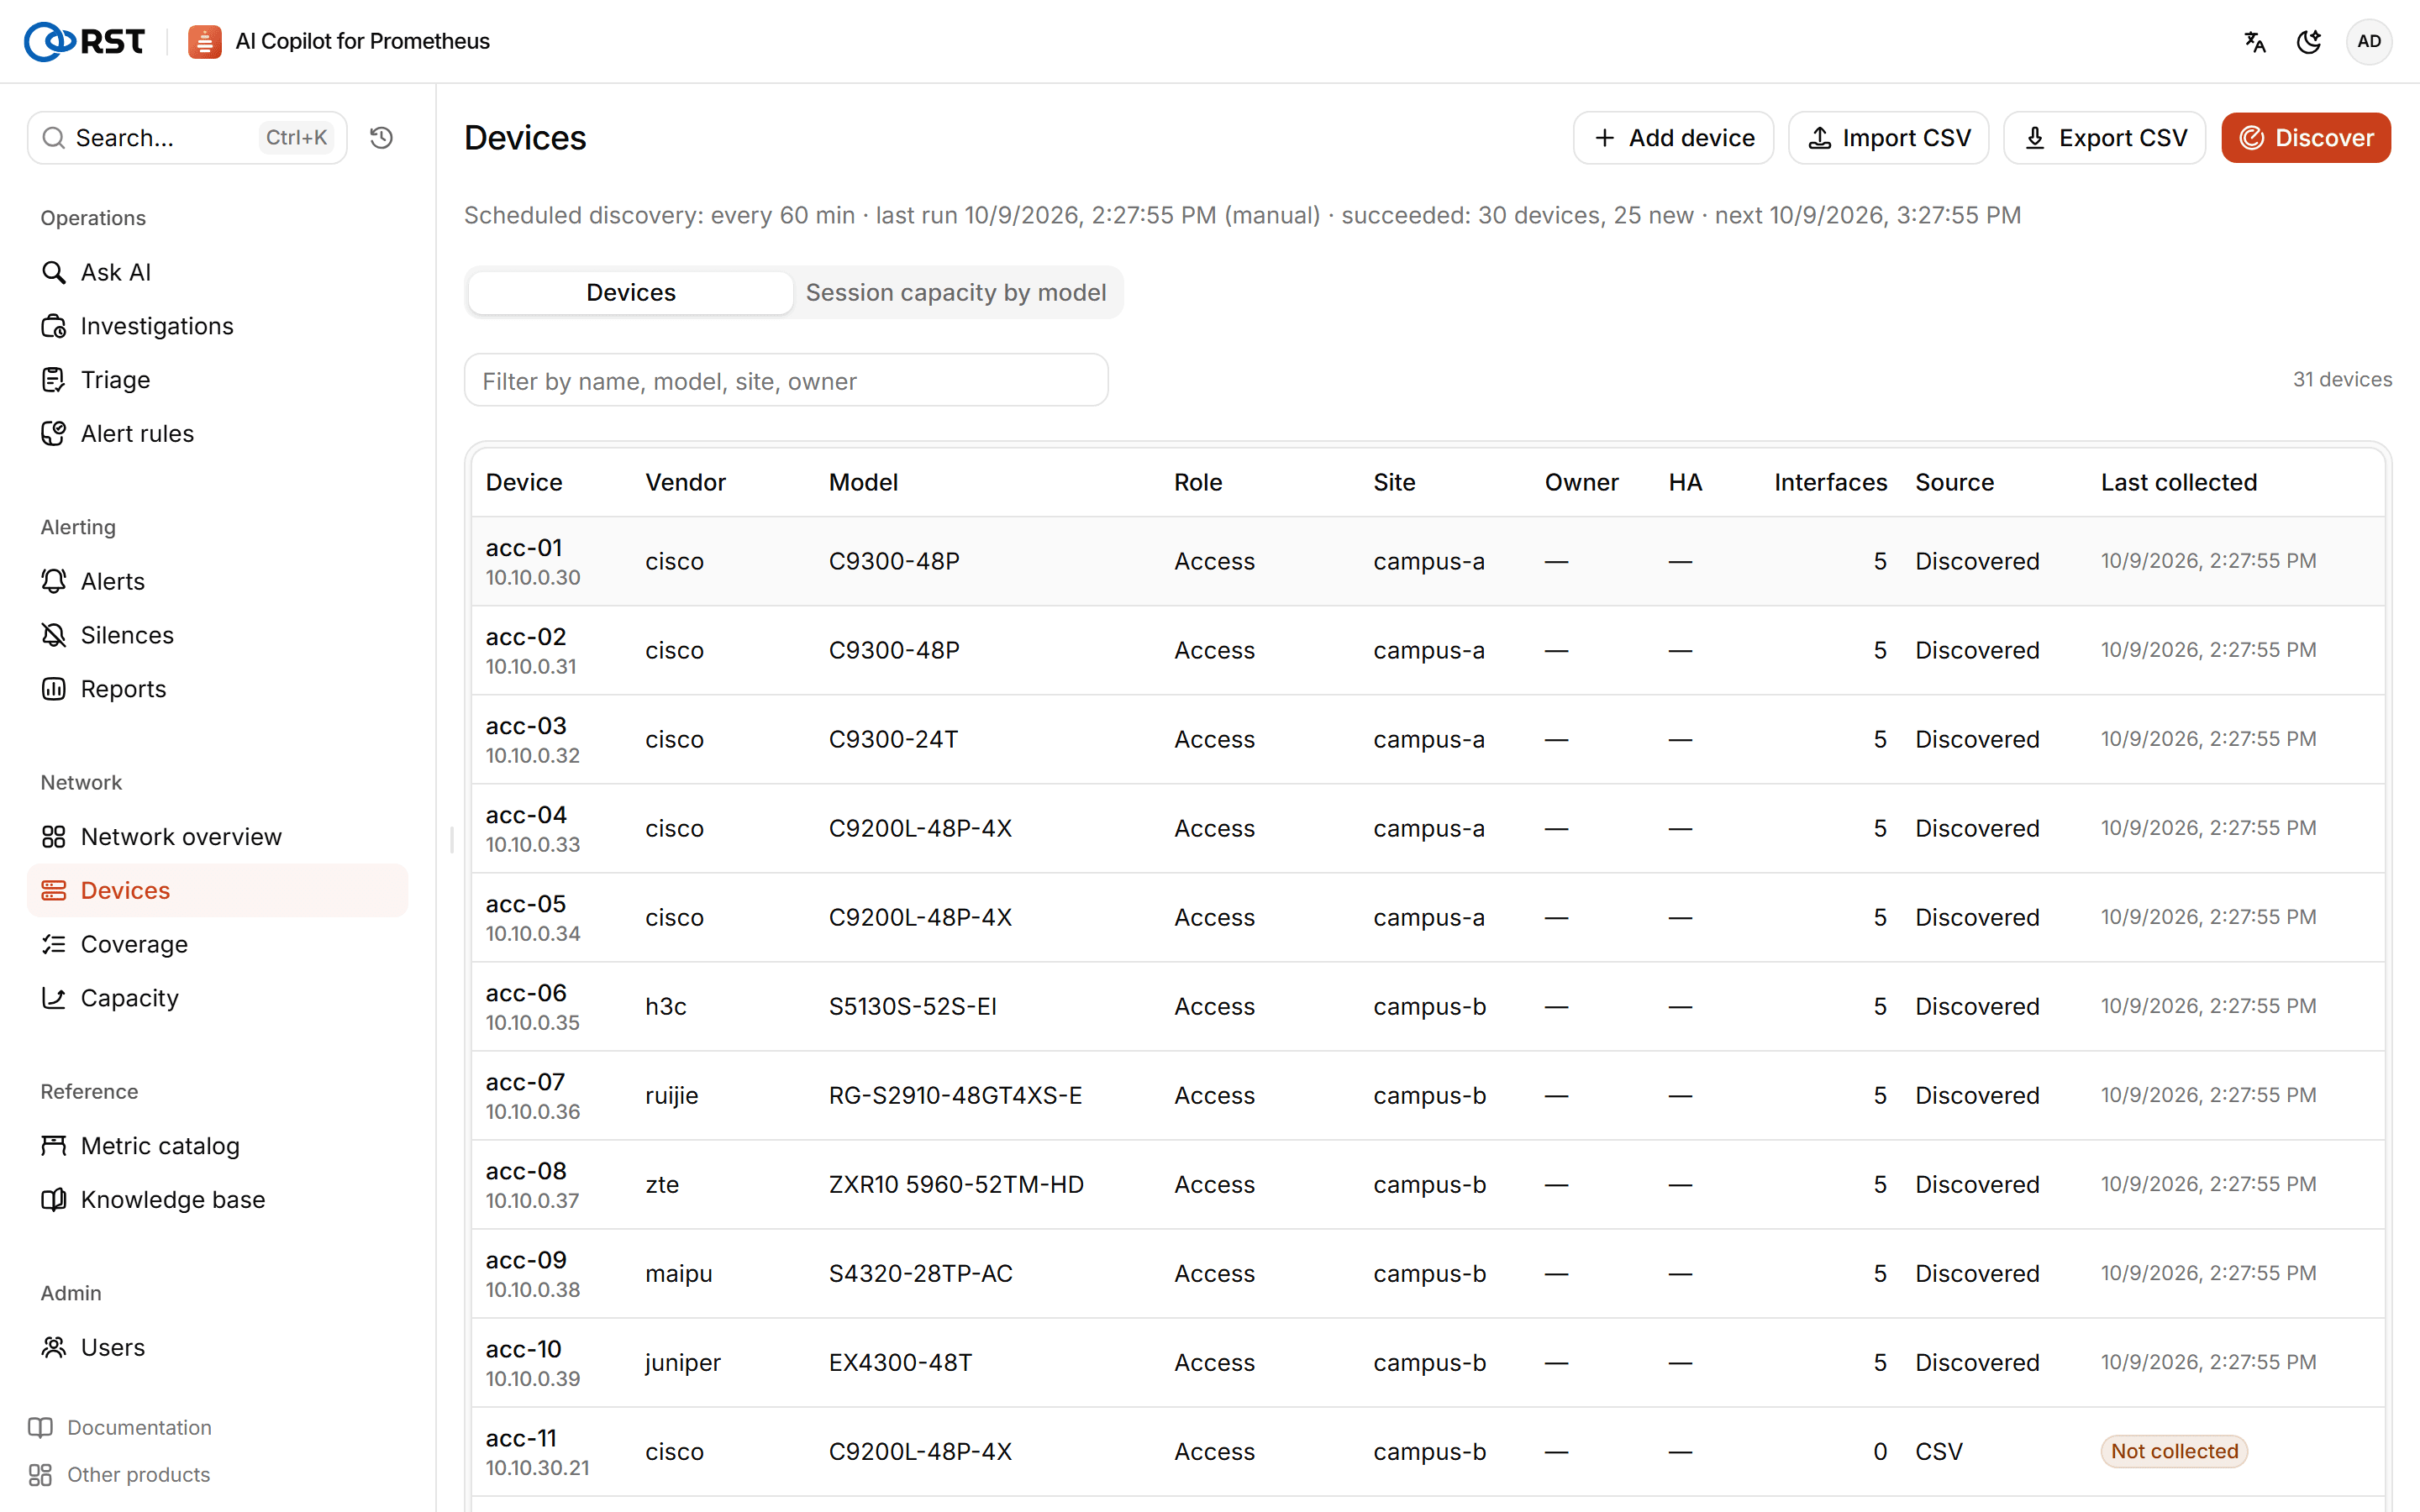Click the AI Copilot for Prometheus app icon
Viewport: 2420px width, 1512px height.
click(205, 41)
